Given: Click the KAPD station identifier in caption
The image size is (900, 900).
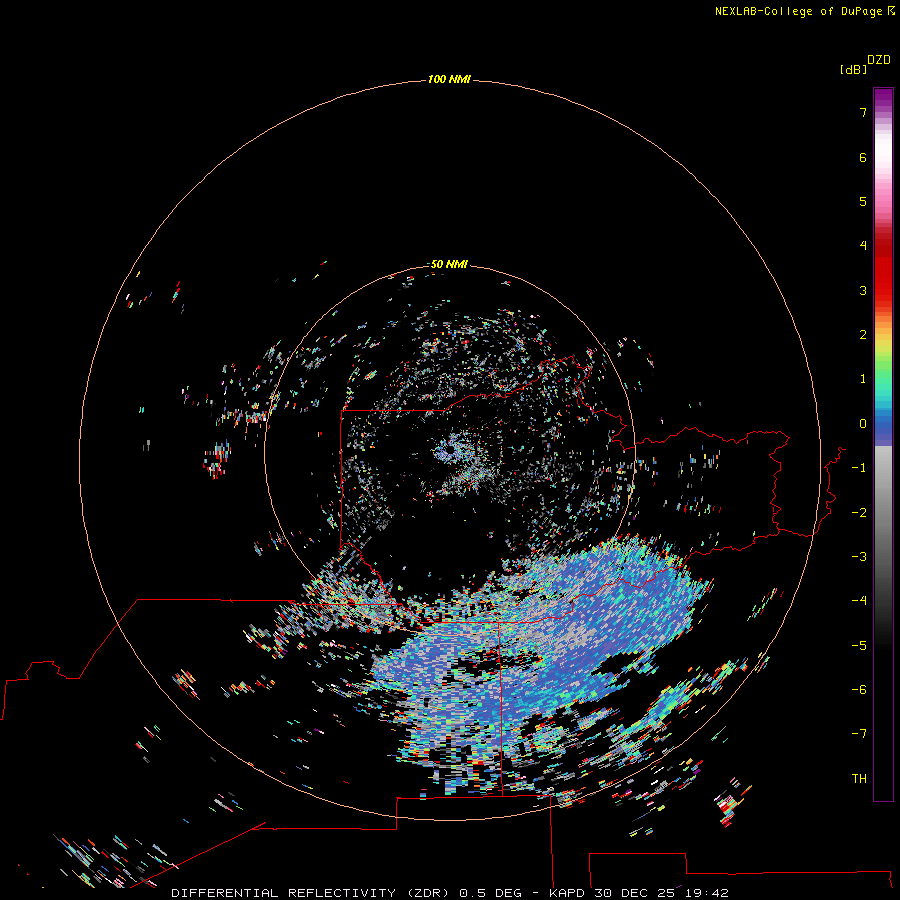Looking at the screenshot, I should tap(567, 893).
